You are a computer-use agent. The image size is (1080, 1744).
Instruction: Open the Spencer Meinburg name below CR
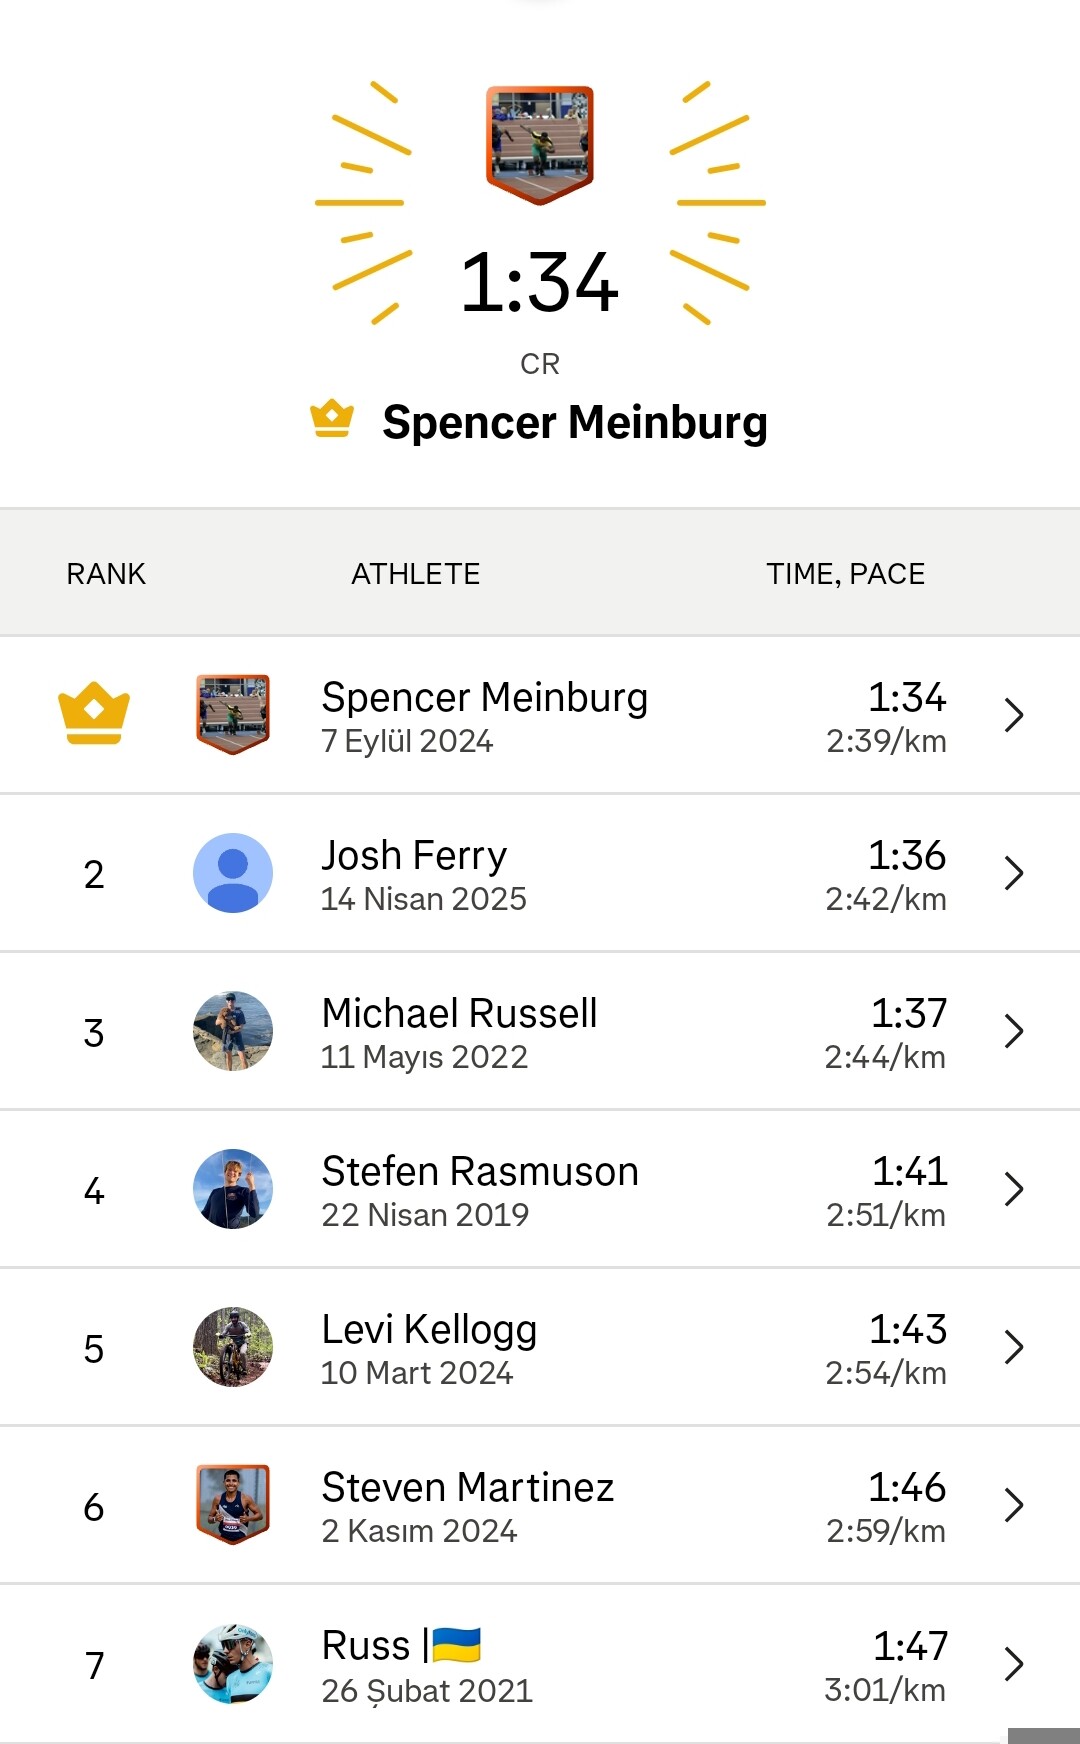[x=575, y=422]
